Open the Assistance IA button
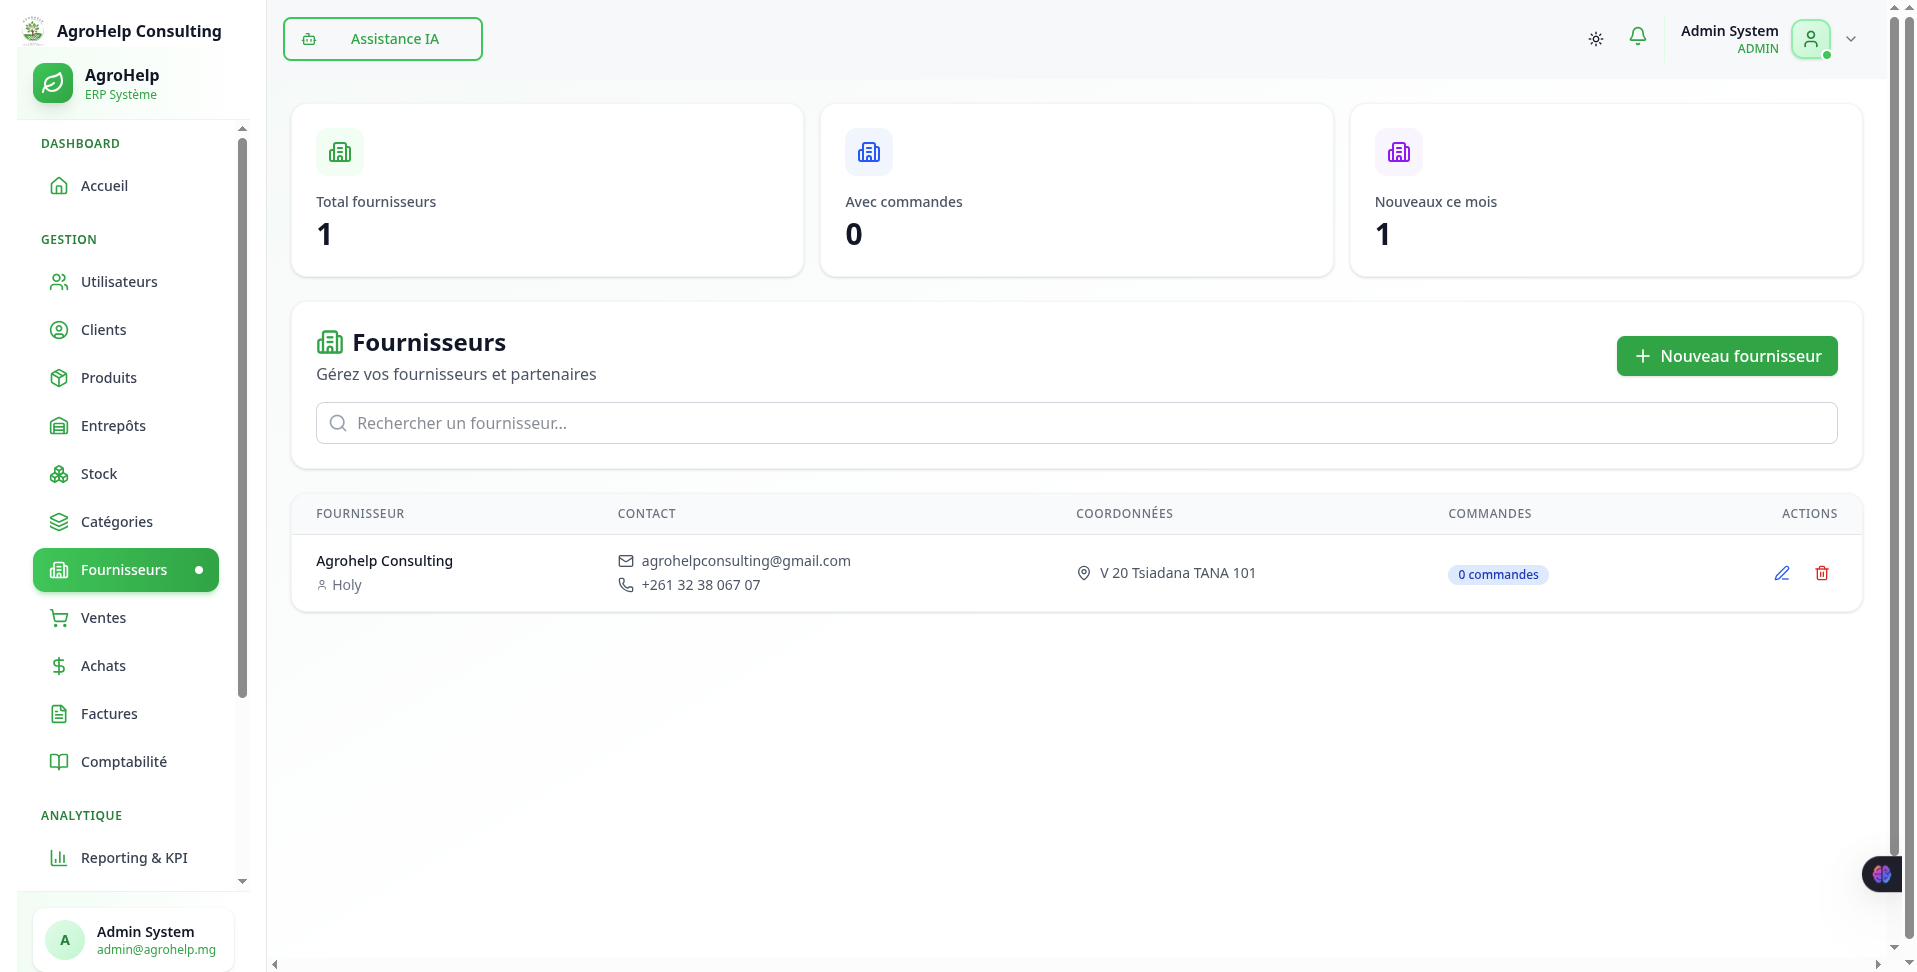The height and width of the screenshot is (972, 1917). (x=382, y=39)
